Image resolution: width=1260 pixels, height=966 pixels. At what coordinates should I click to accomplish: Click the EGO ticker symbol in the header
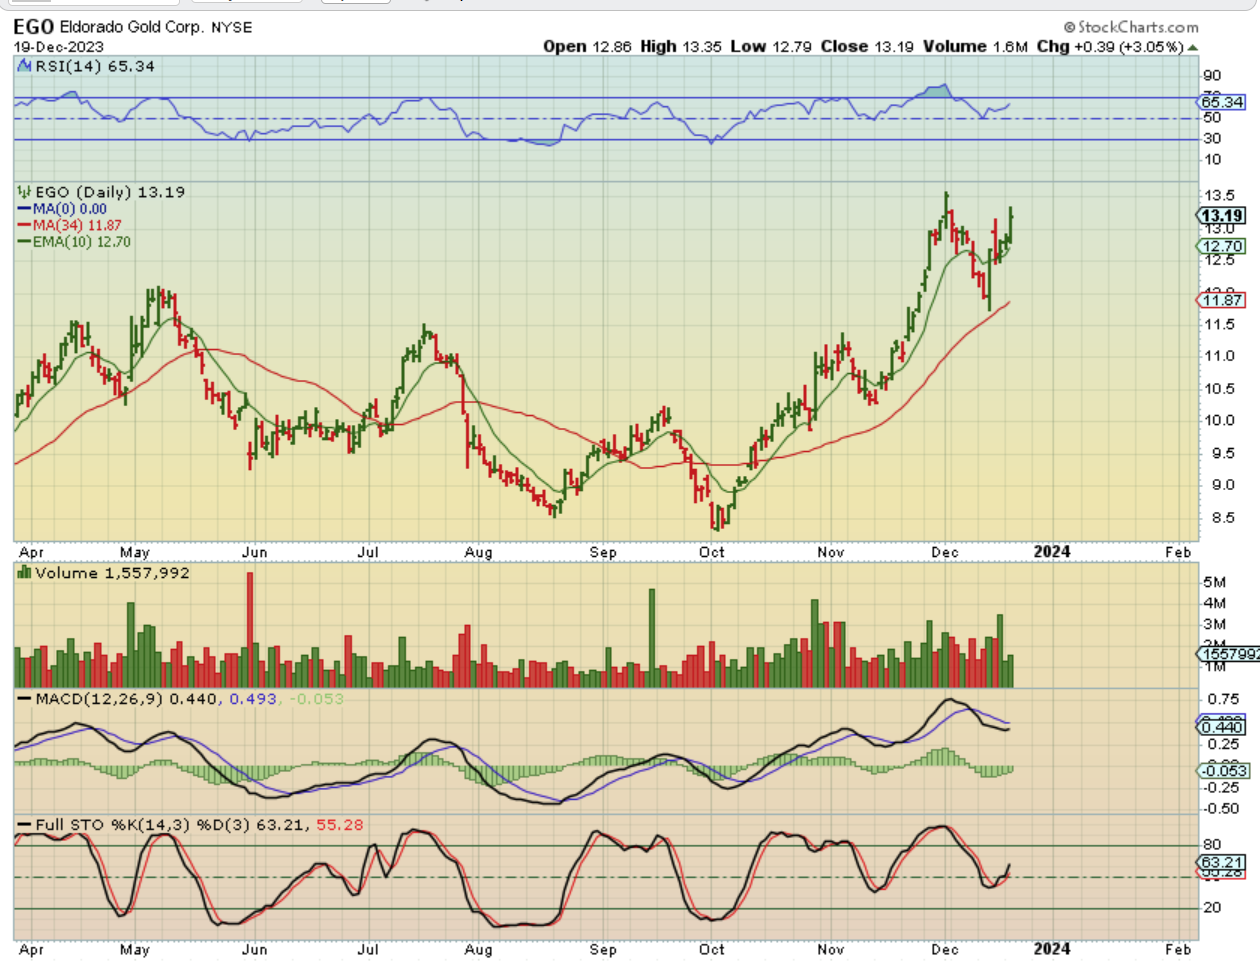(34, 27)
